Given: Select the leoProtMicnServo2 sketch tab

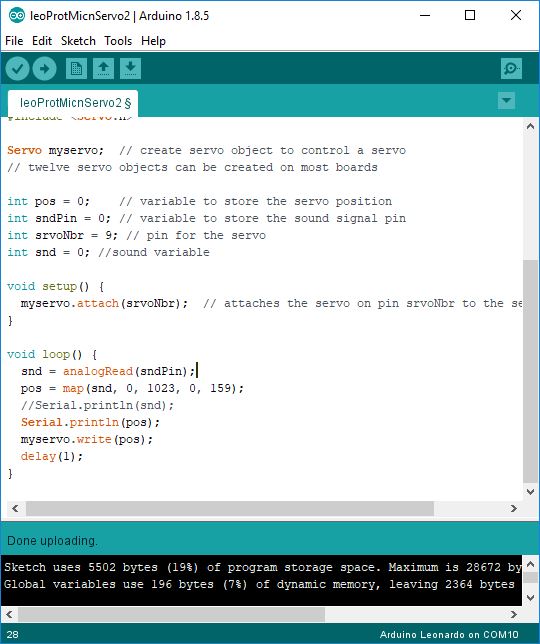Looking at the screenshot, I should point(73,103).
